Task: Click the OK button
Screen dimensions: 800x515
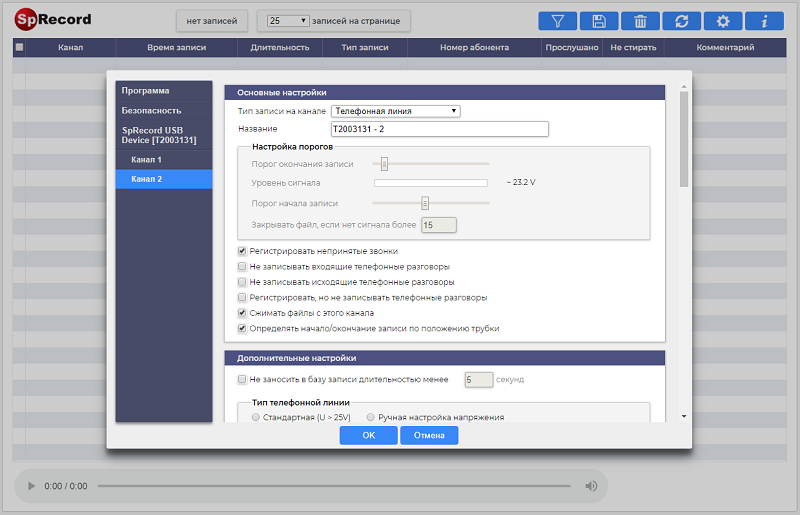Action: (368, 435)
